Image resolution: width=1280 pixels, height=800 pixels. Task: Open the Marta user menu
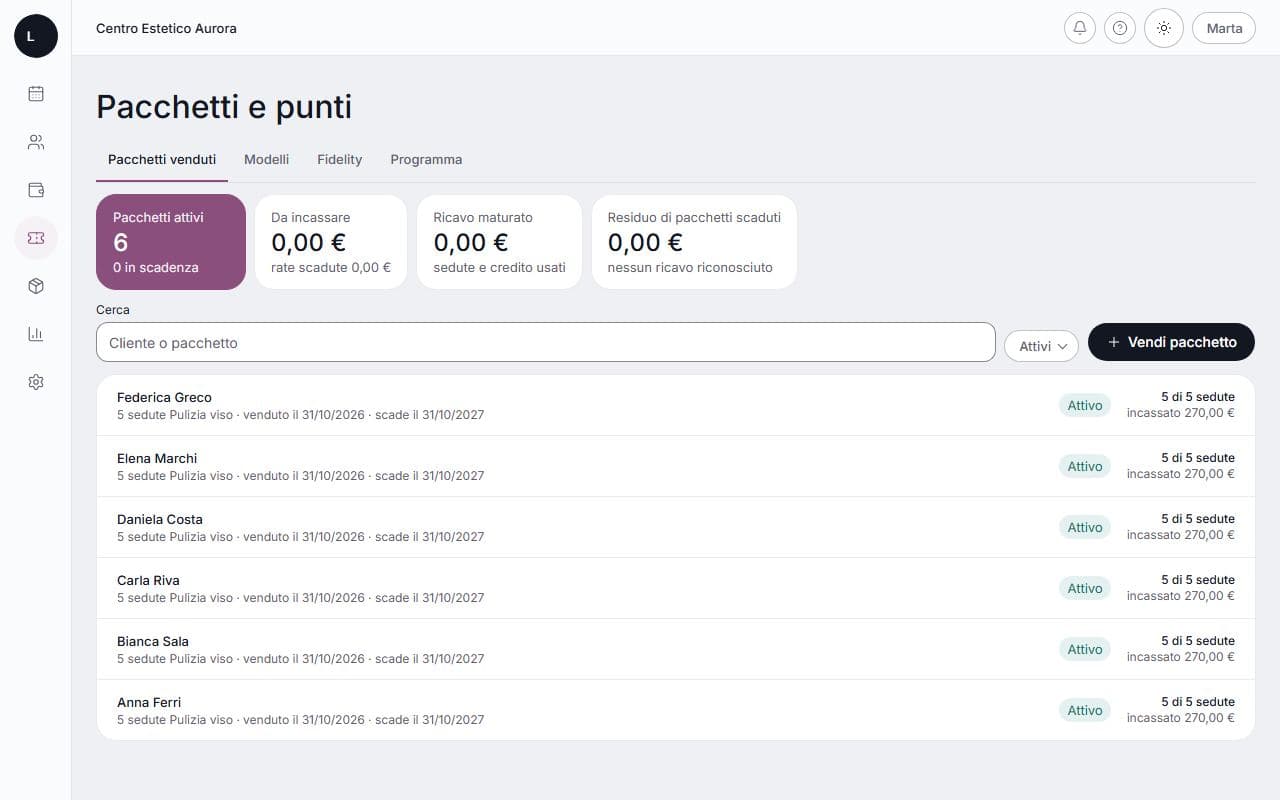pos(1224,28)
